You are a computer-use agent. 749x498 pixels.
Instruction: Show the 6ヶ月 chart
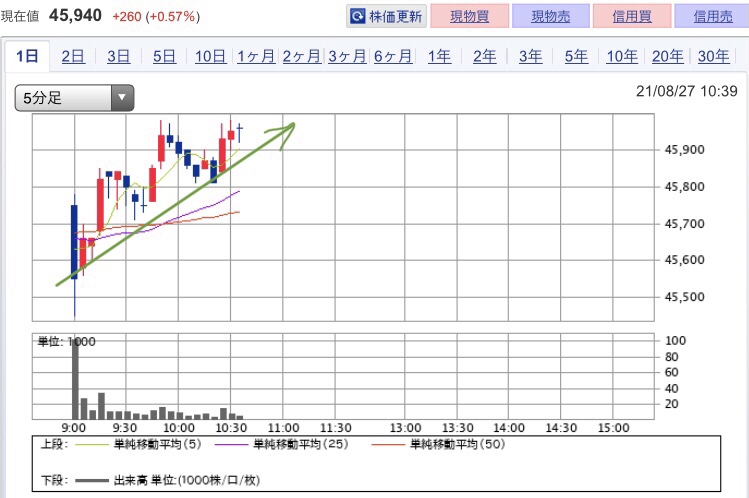pos(393,56)
